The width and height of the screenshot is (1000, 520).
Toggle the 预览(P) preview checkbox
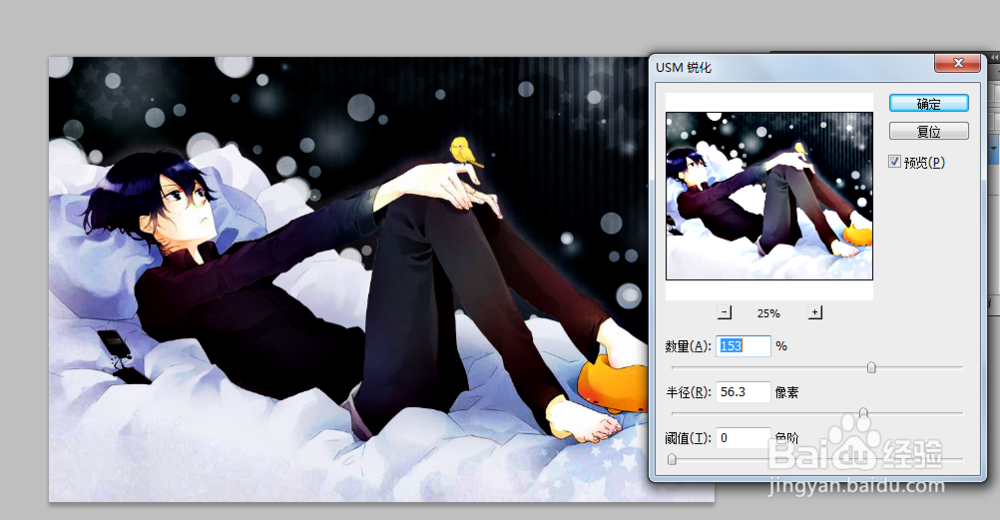pos(895,162)
